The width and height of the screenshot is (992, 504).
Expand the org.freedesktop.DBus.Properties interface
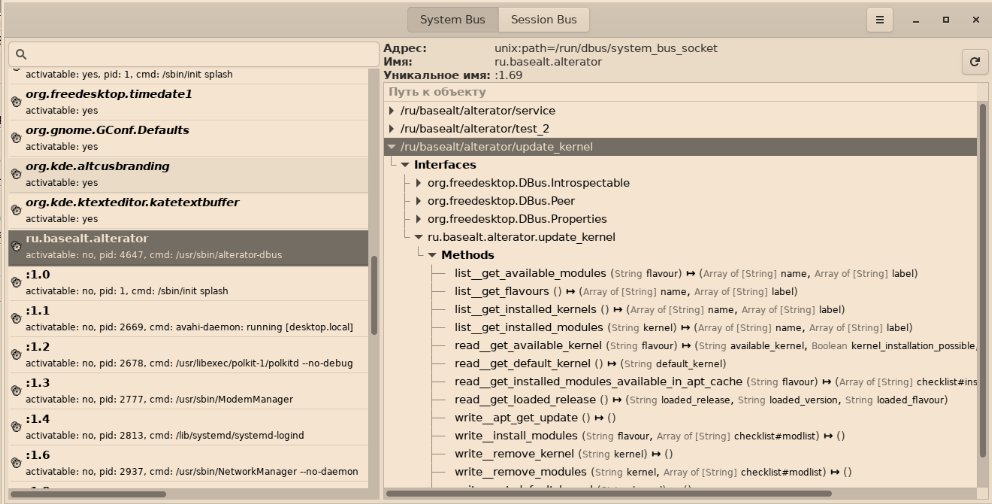(419, 219)
